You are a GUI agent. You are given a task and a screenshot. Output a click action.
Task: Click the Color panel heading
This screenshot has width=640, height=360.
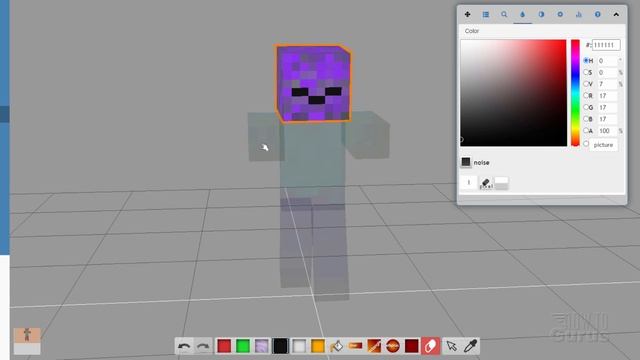point(471,31)
